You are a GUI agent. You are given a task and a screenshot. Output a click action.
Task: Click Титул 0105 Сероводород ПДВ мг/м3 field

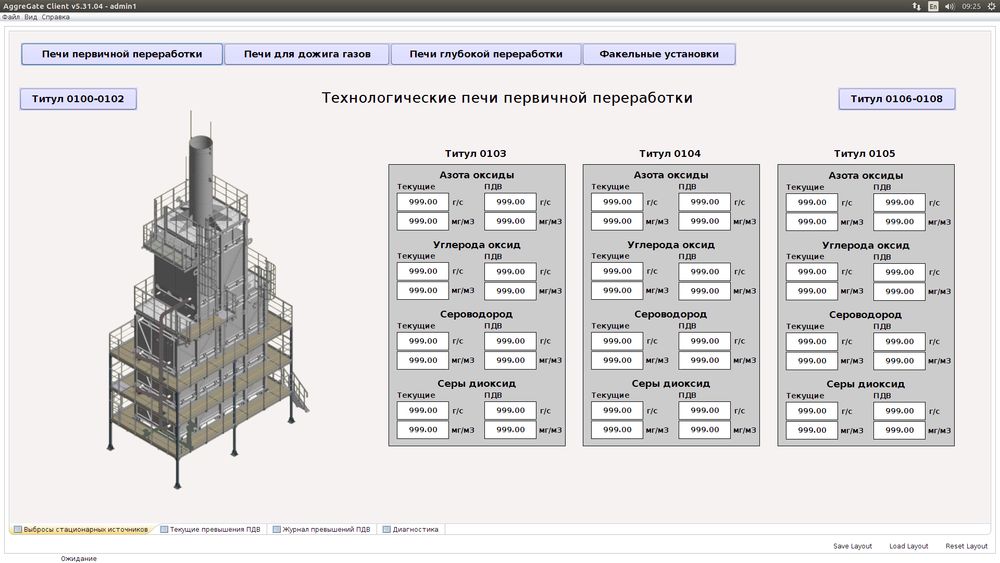point(899,361)
